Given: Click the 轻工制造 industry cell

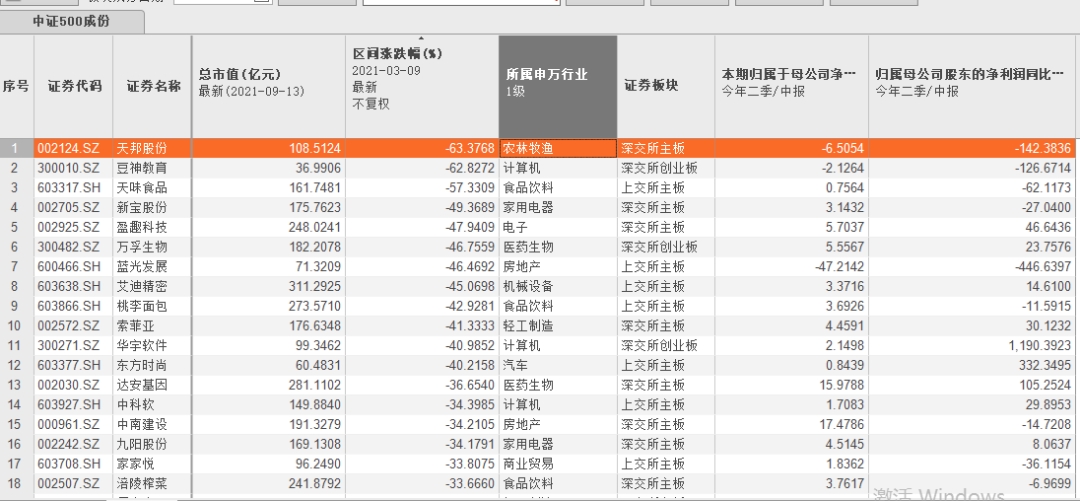Looking at the screenshot, I should pos(558,325).
